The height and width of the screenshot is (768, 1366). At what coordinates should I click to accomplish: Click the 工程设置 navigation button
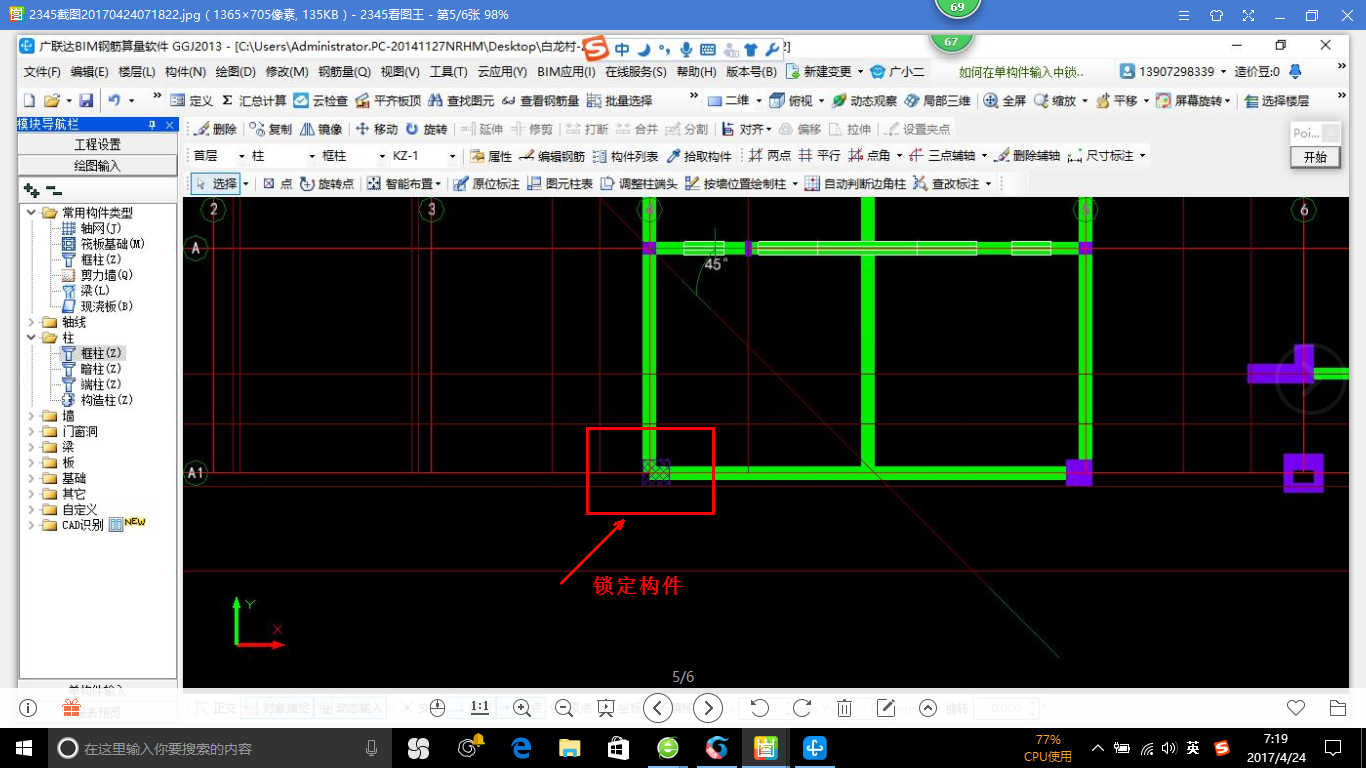coord(98,145)
